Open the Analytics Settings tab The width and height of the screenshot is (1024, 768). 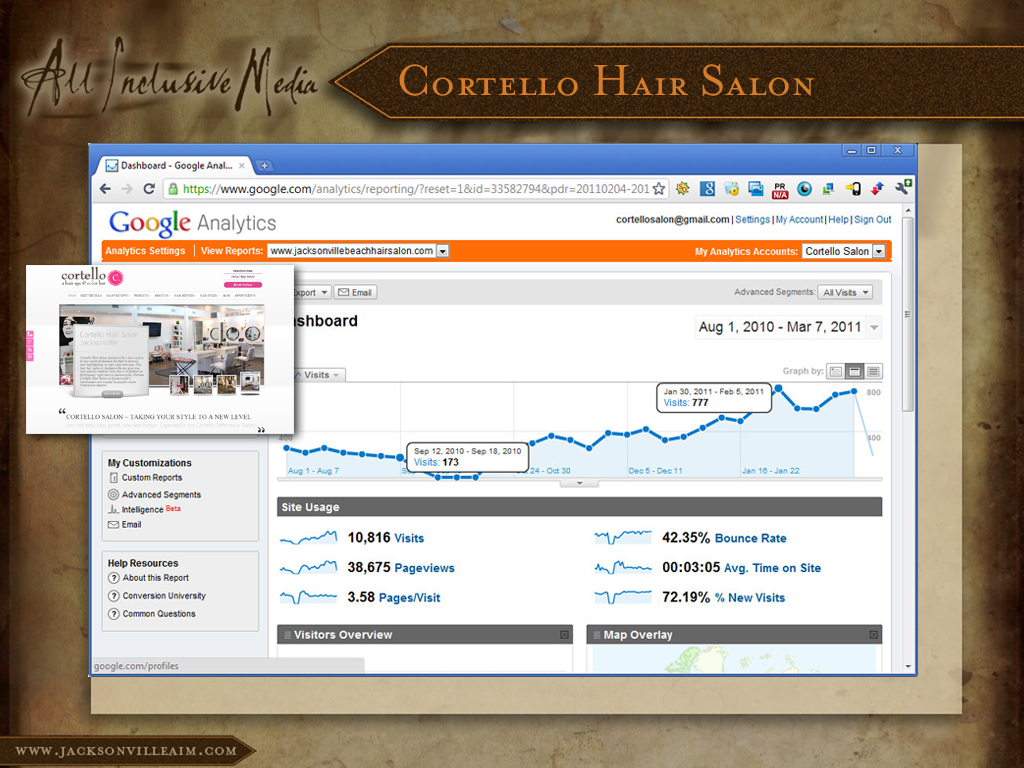click(145, 251)
